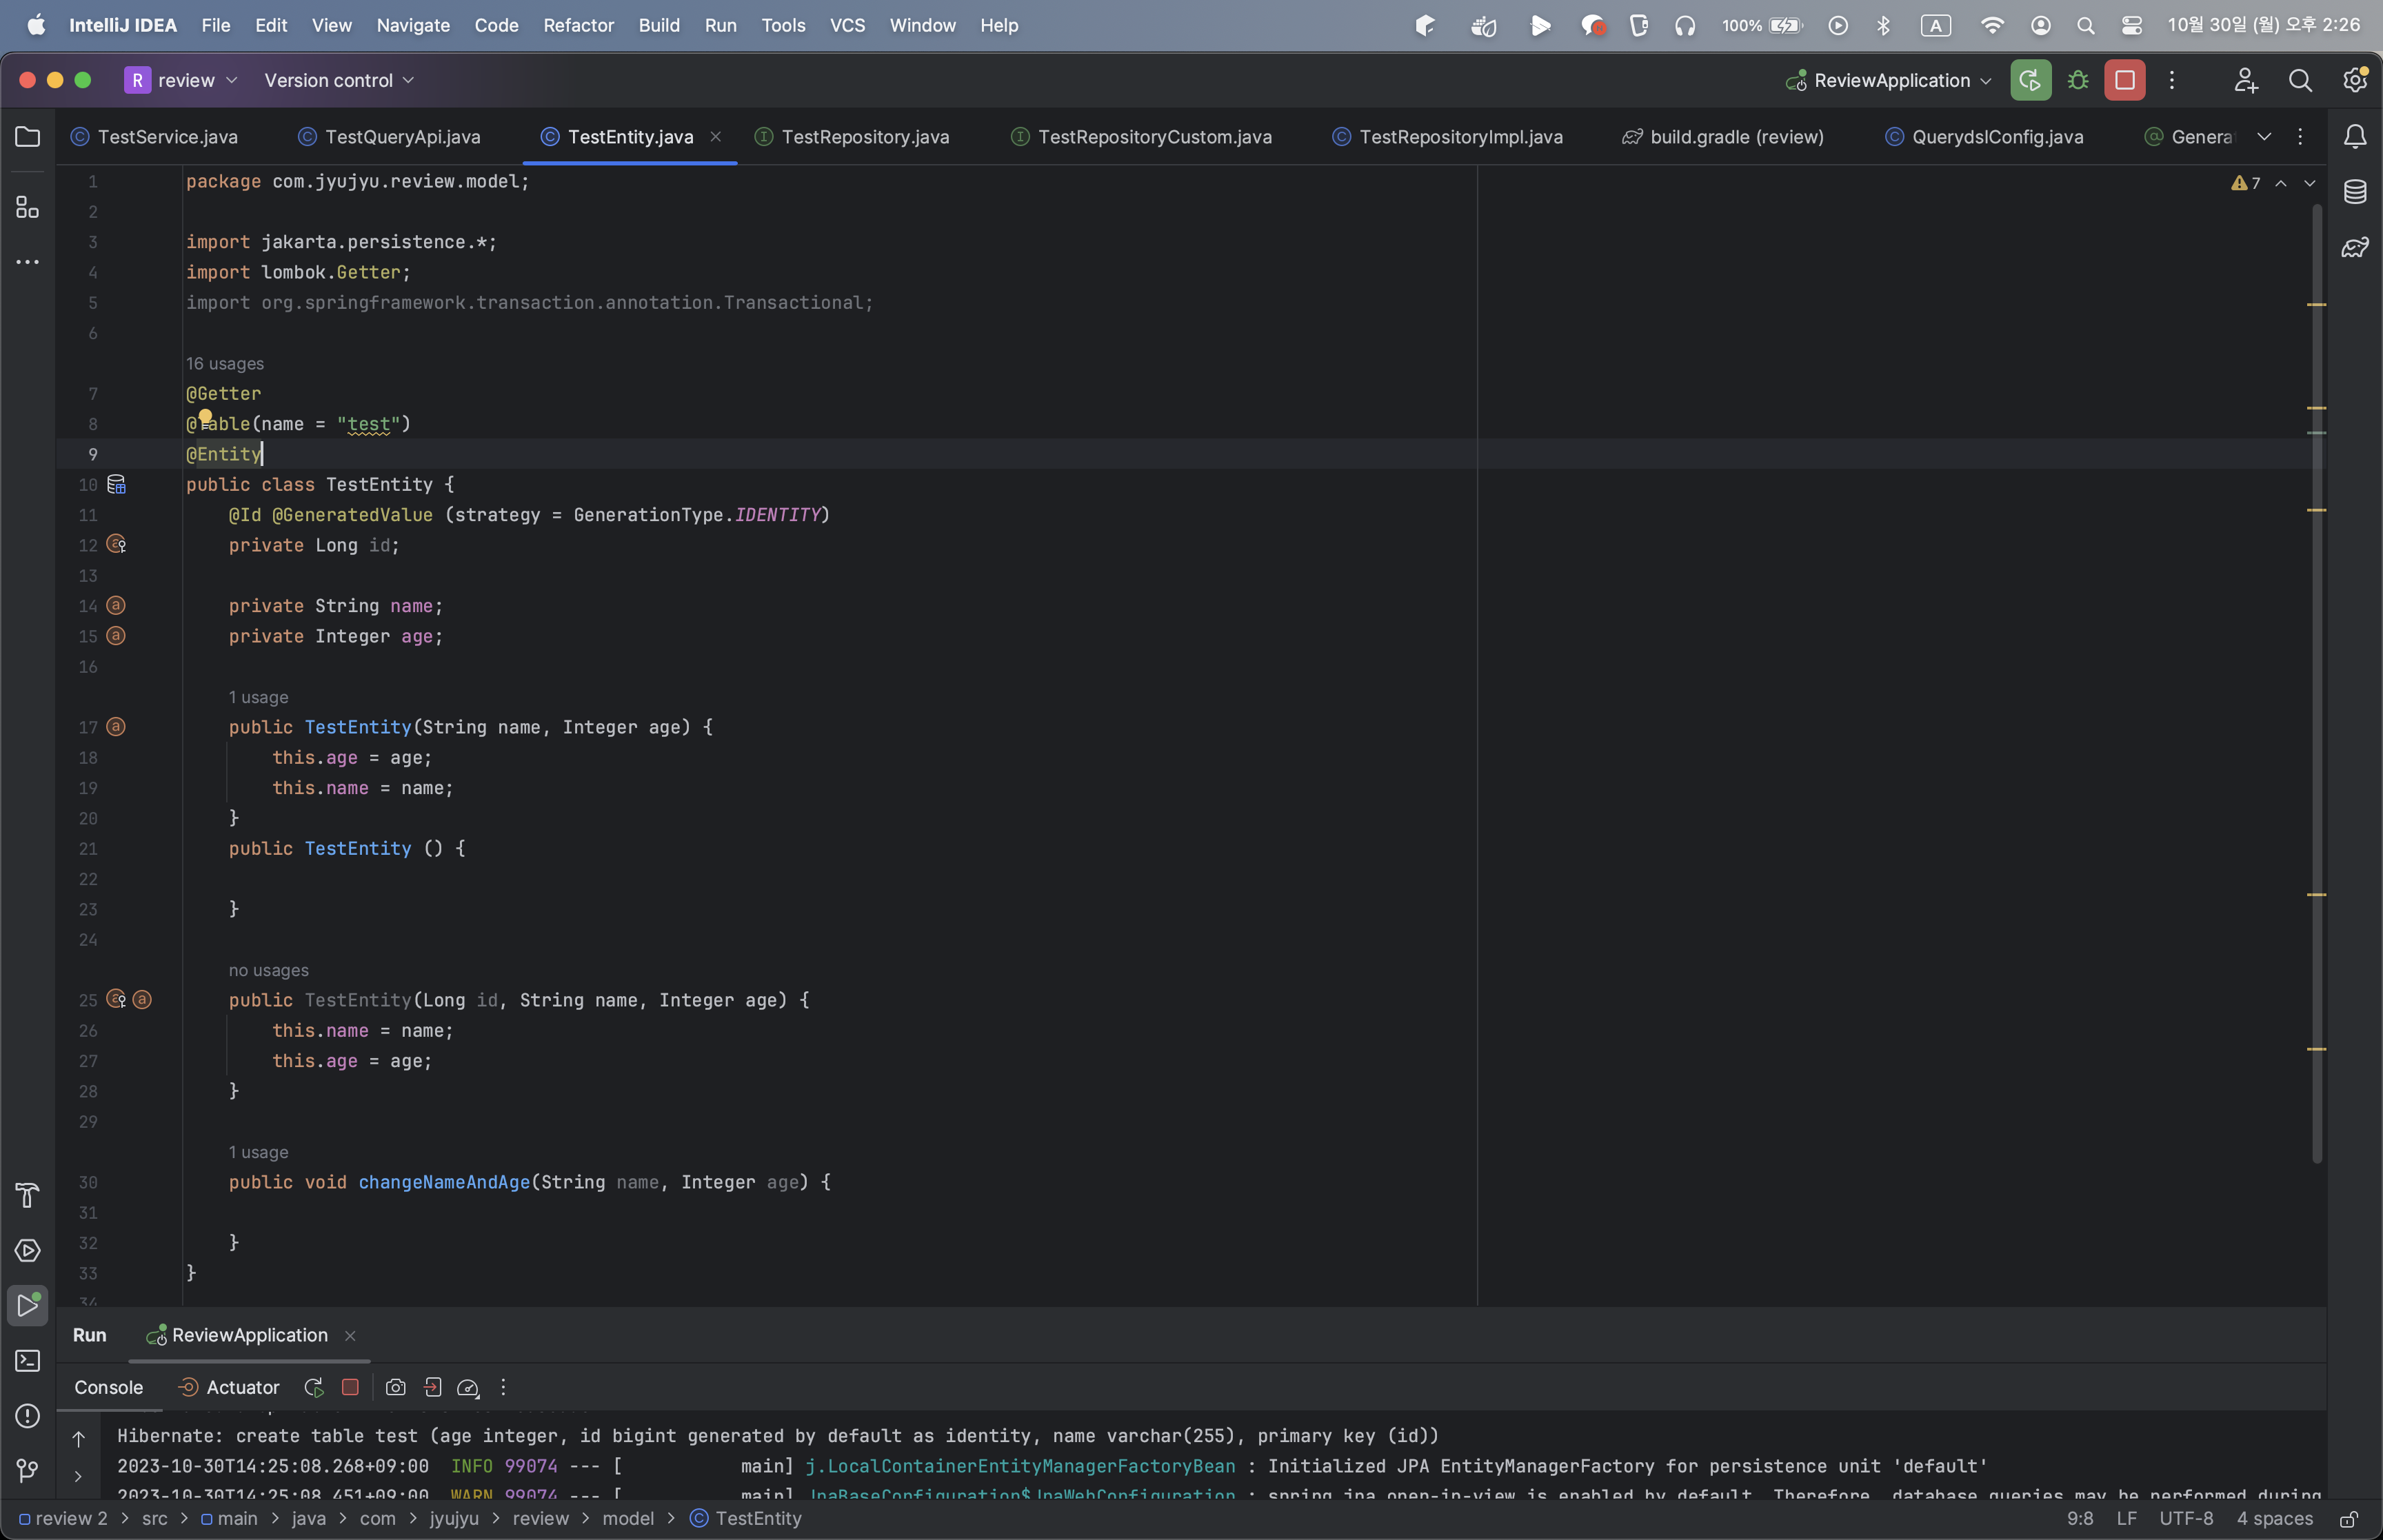This screenshot has height=1540, width=2383.
Task: Rerun ReviewApplication from main toolbar
Action: click(x=2030, y=80)
